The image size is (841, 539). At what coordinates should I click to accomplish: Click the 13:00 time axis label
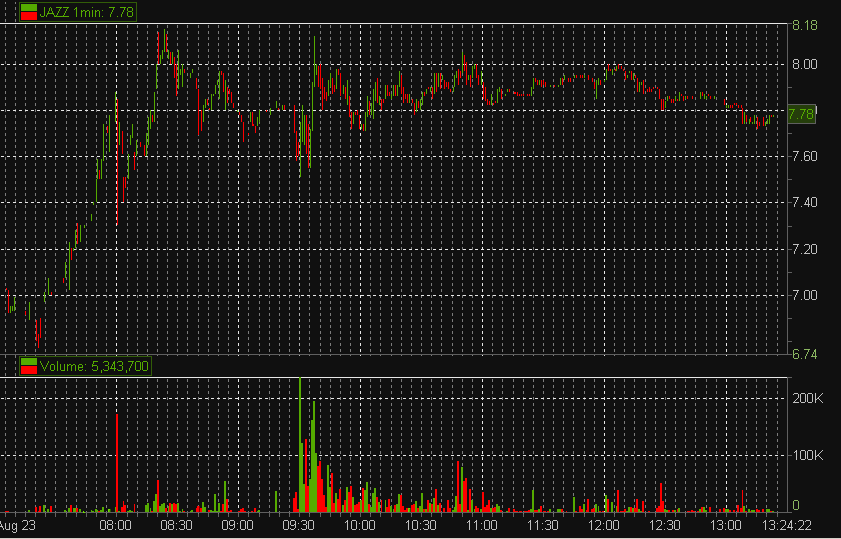726,525
